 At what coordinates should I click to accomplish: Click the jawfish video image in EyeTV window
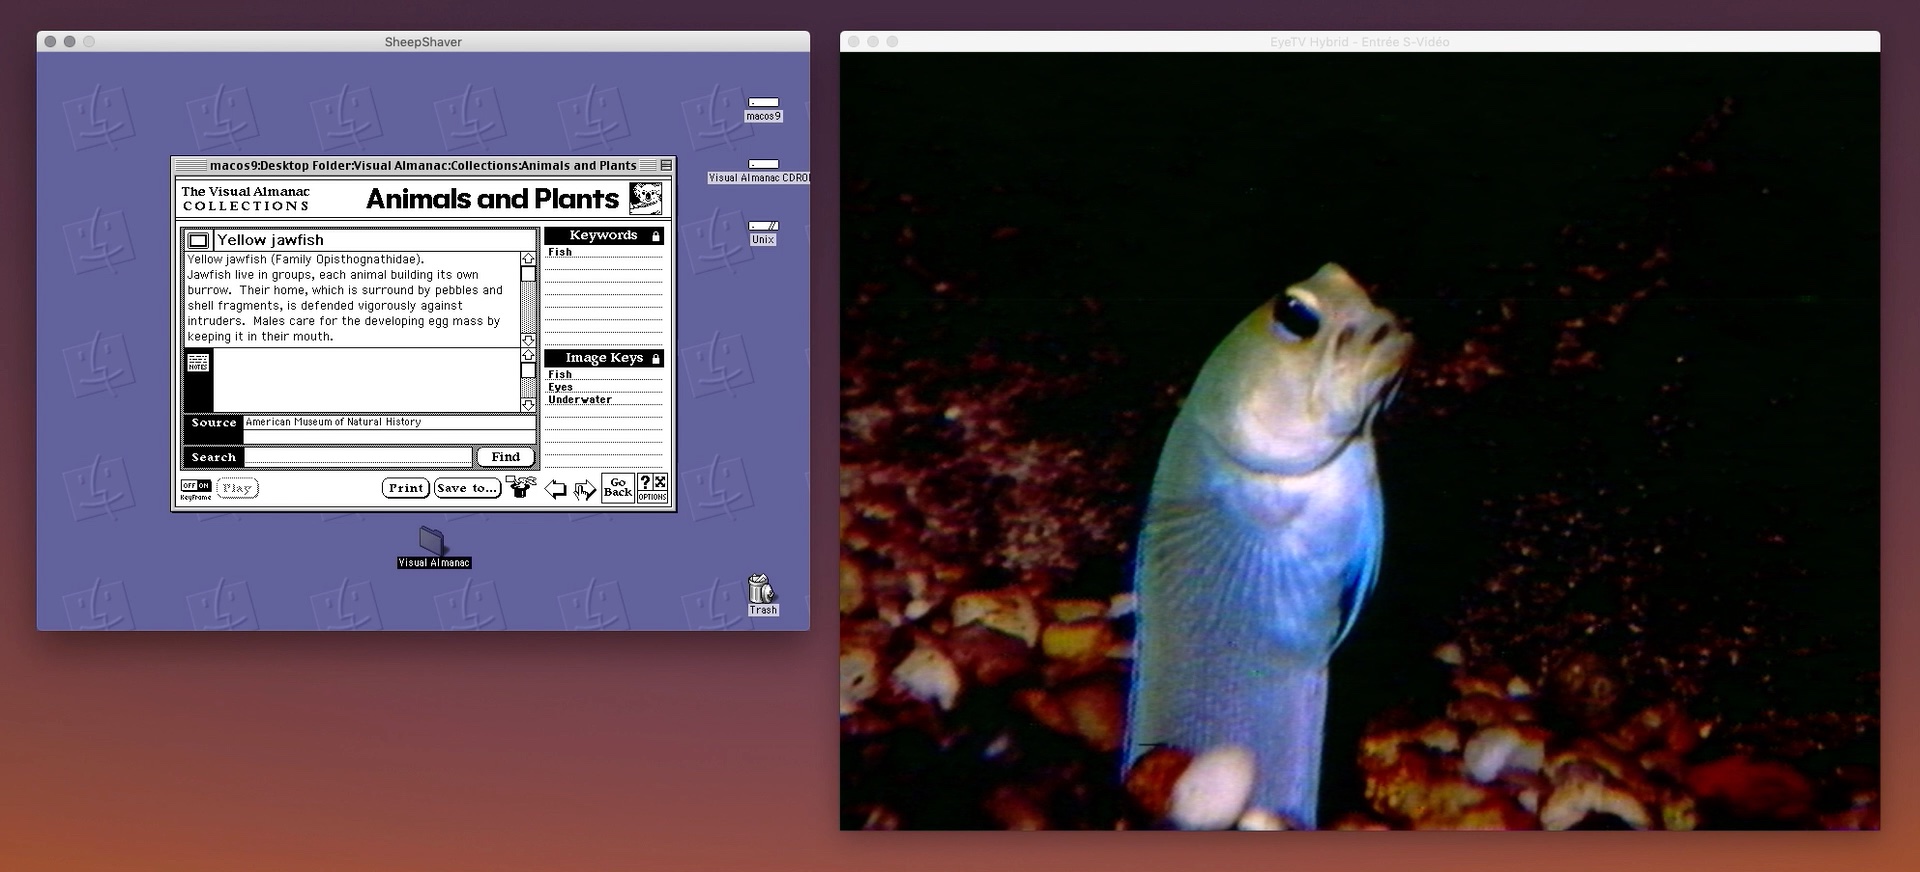[1360, 441]
